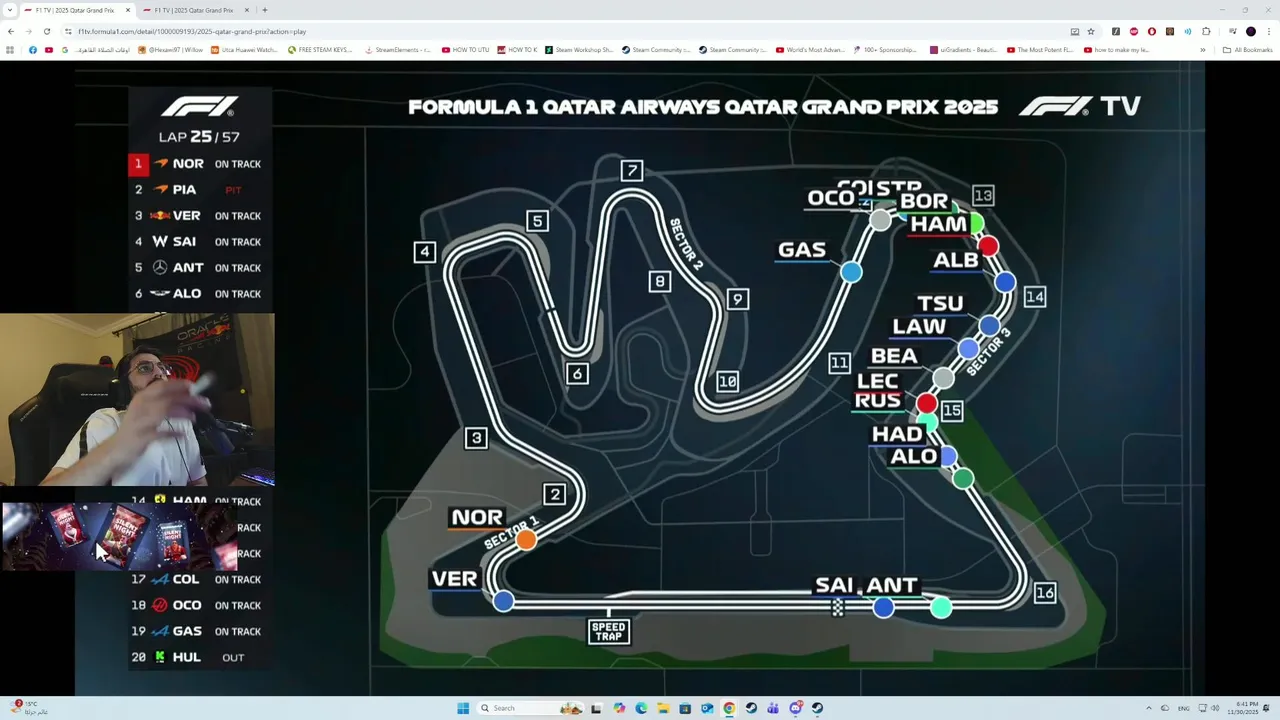This screenshot has width=1280, height=720.
Task: Select the VER row in timing tower
Action: point(199,216)
